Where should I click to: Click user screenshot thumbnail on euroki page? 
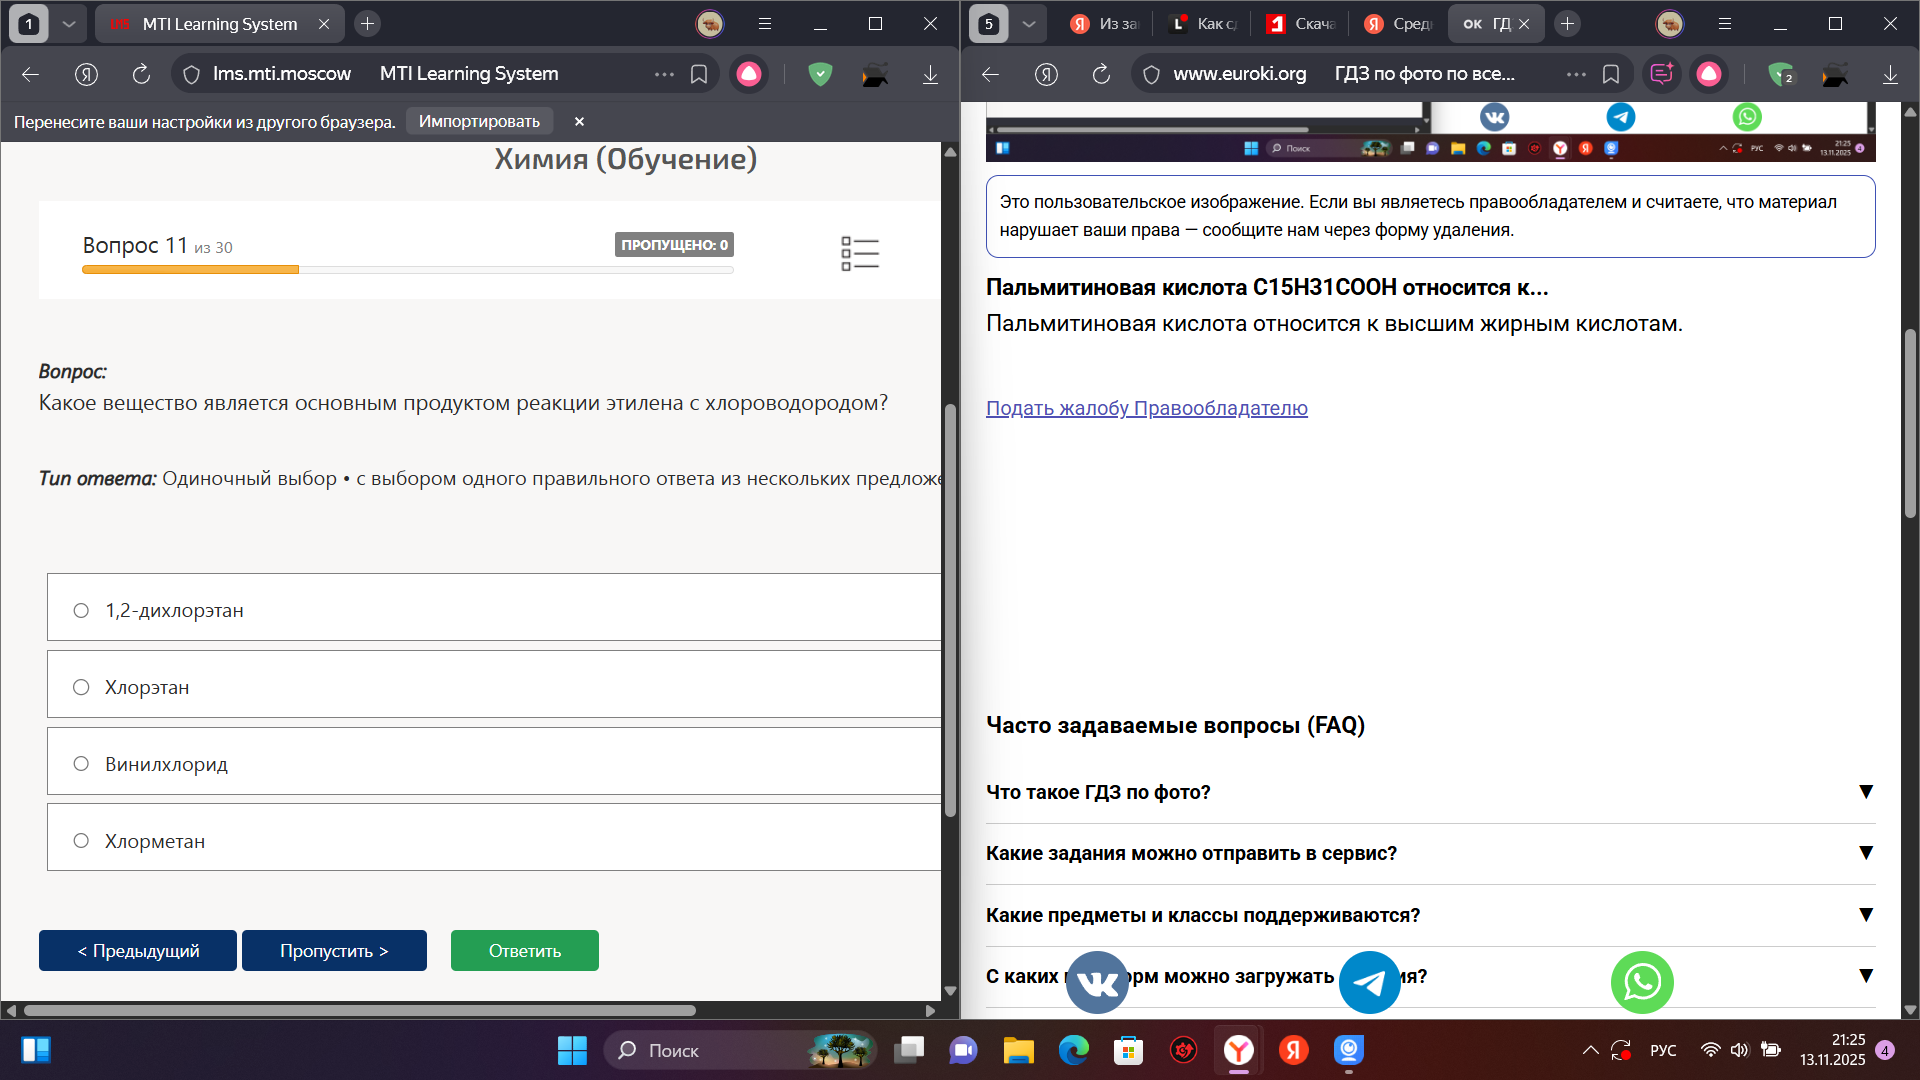pyautogui.click(x=1430, y=132)
